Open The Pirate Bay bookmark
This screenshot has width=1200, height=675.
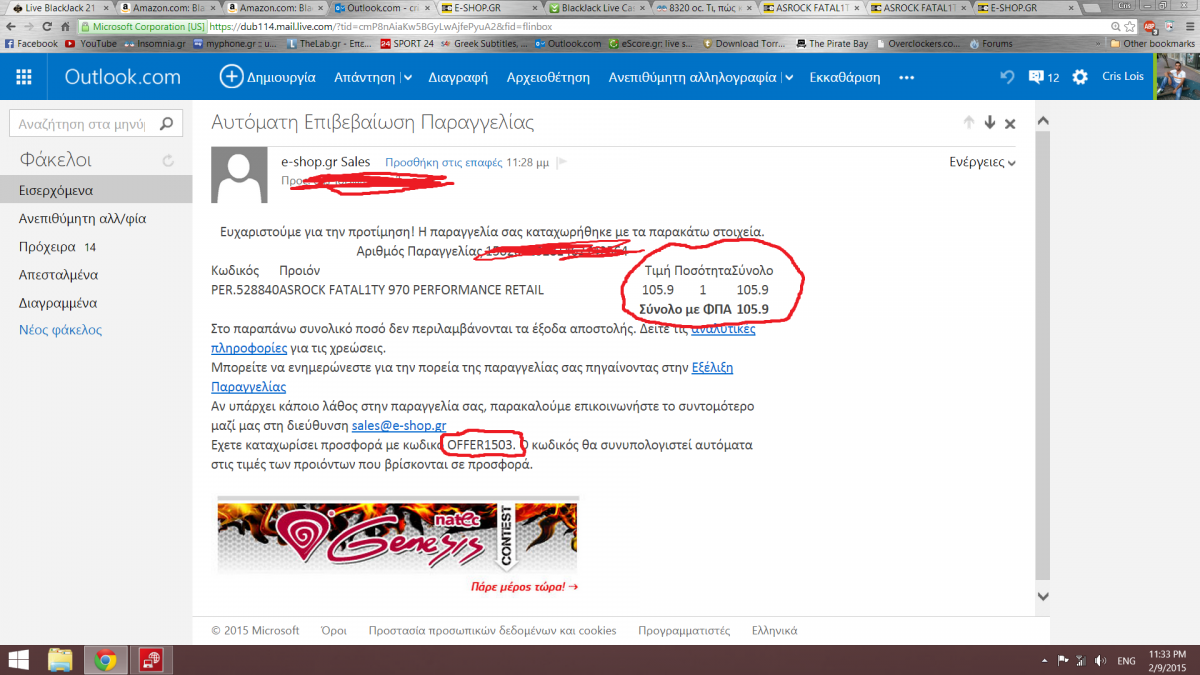click(x=832, y=44)
